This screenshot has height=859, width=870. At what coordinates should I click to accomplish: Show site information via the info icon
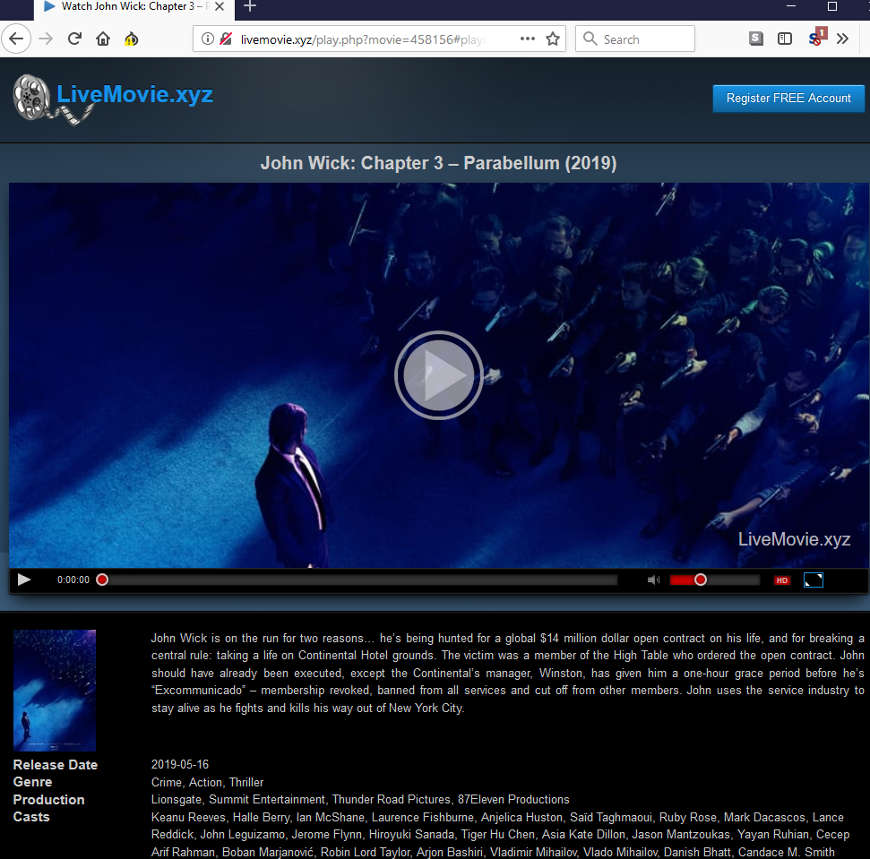coord(208,39)
